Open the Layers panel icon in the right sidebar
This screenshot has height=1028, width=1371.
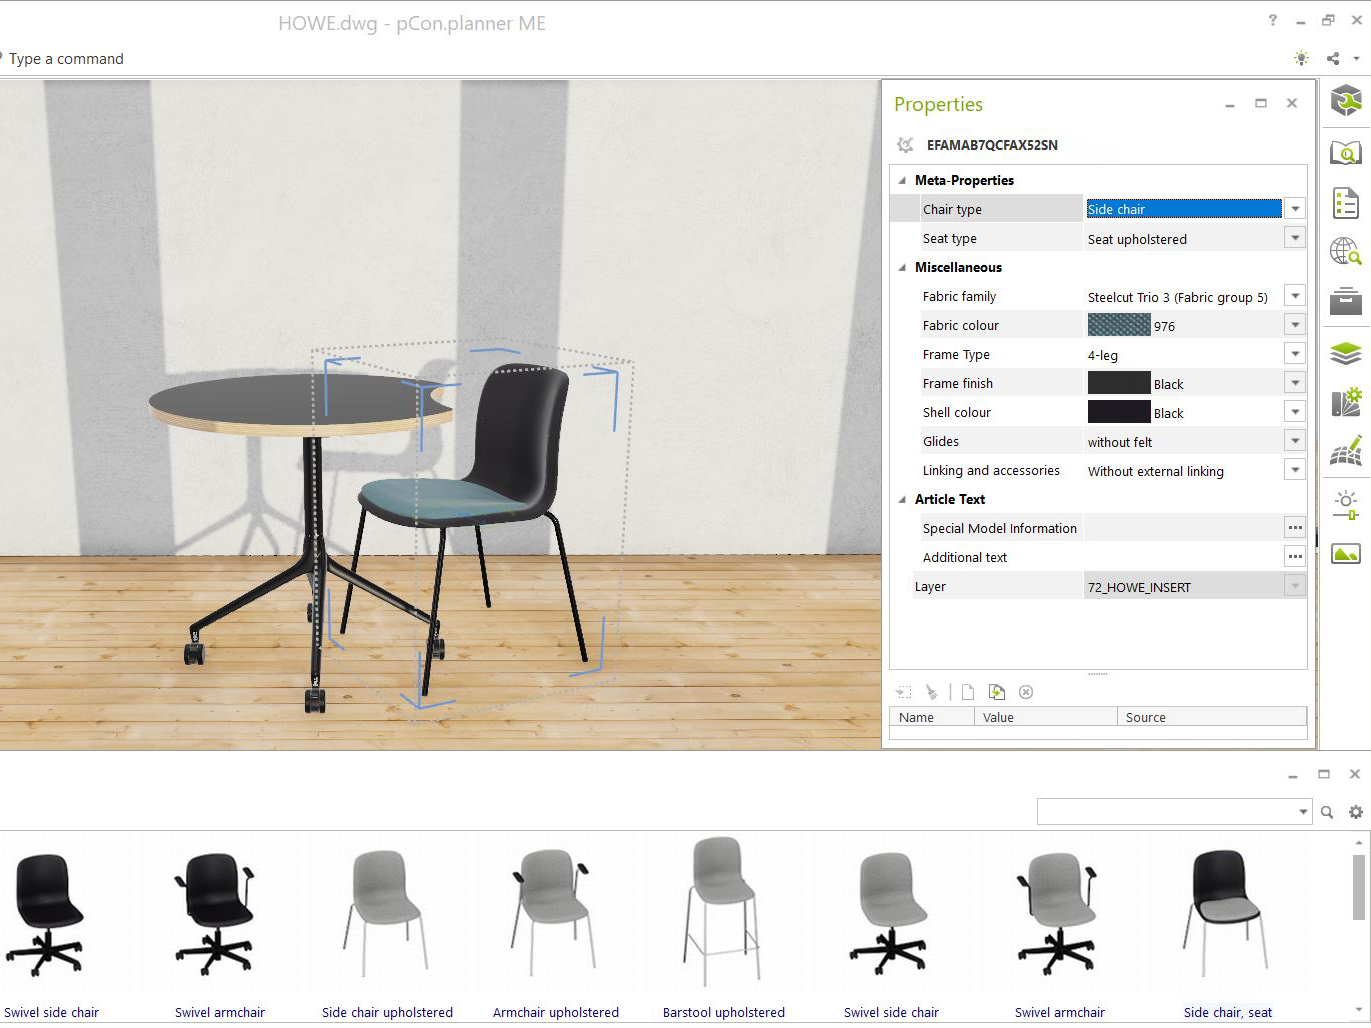tap(1346, 353)
